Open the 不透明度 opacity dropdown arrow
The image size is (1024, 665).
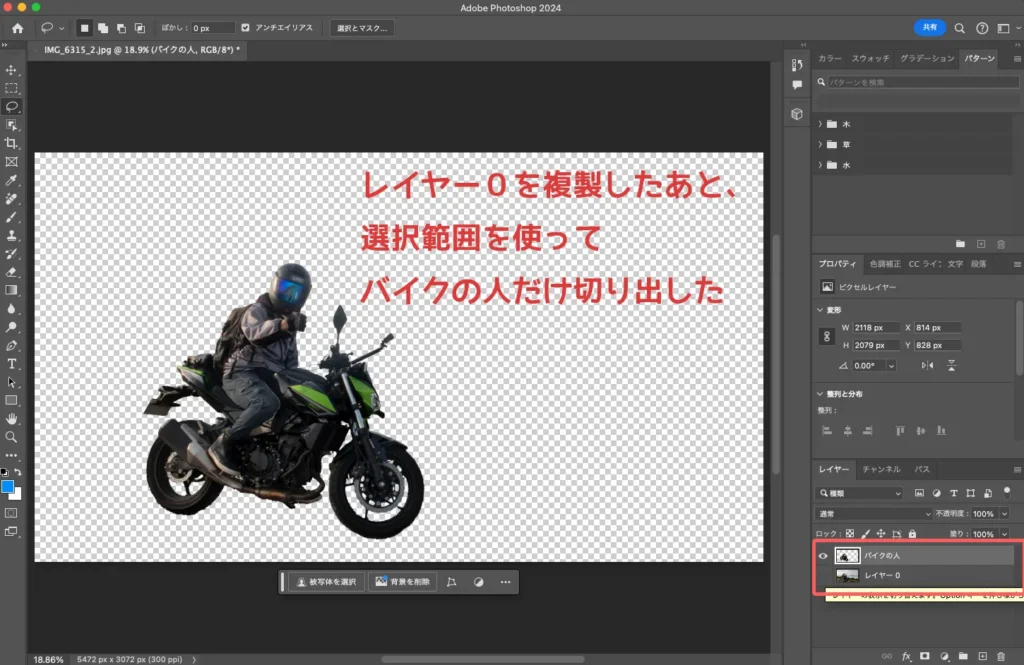[x=1003, y=513]
